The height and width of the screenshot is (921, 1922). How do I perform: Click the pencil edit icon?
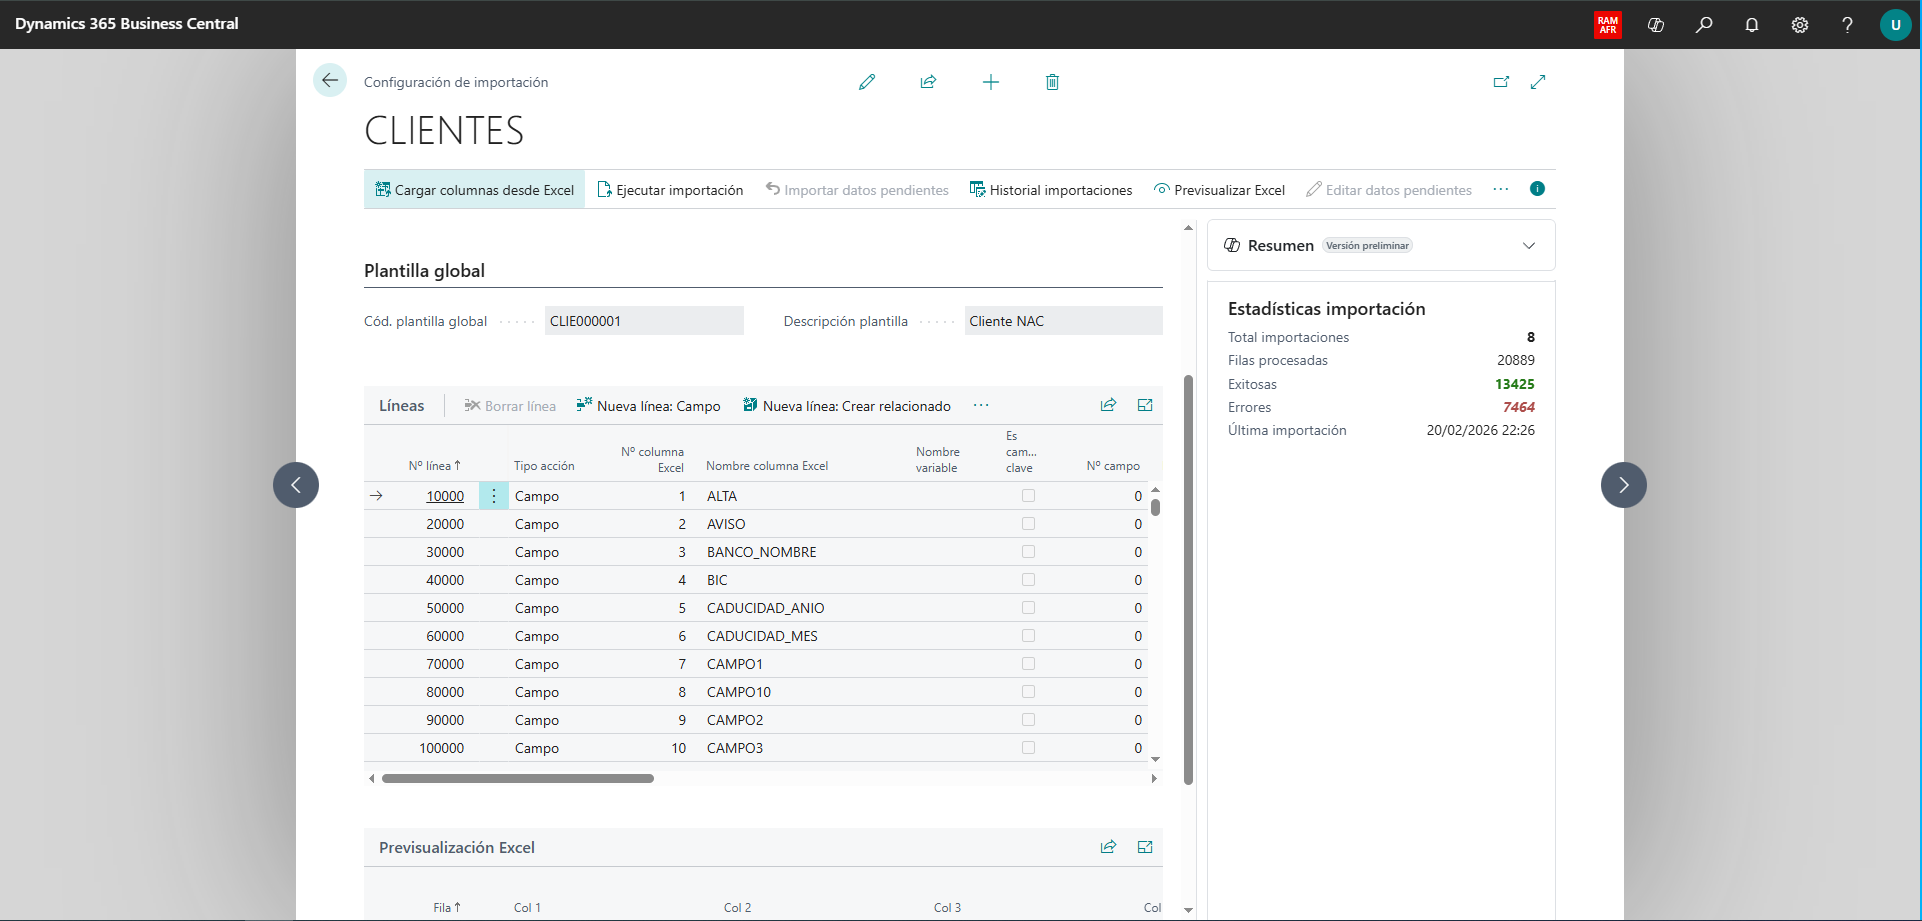point(867,82)
